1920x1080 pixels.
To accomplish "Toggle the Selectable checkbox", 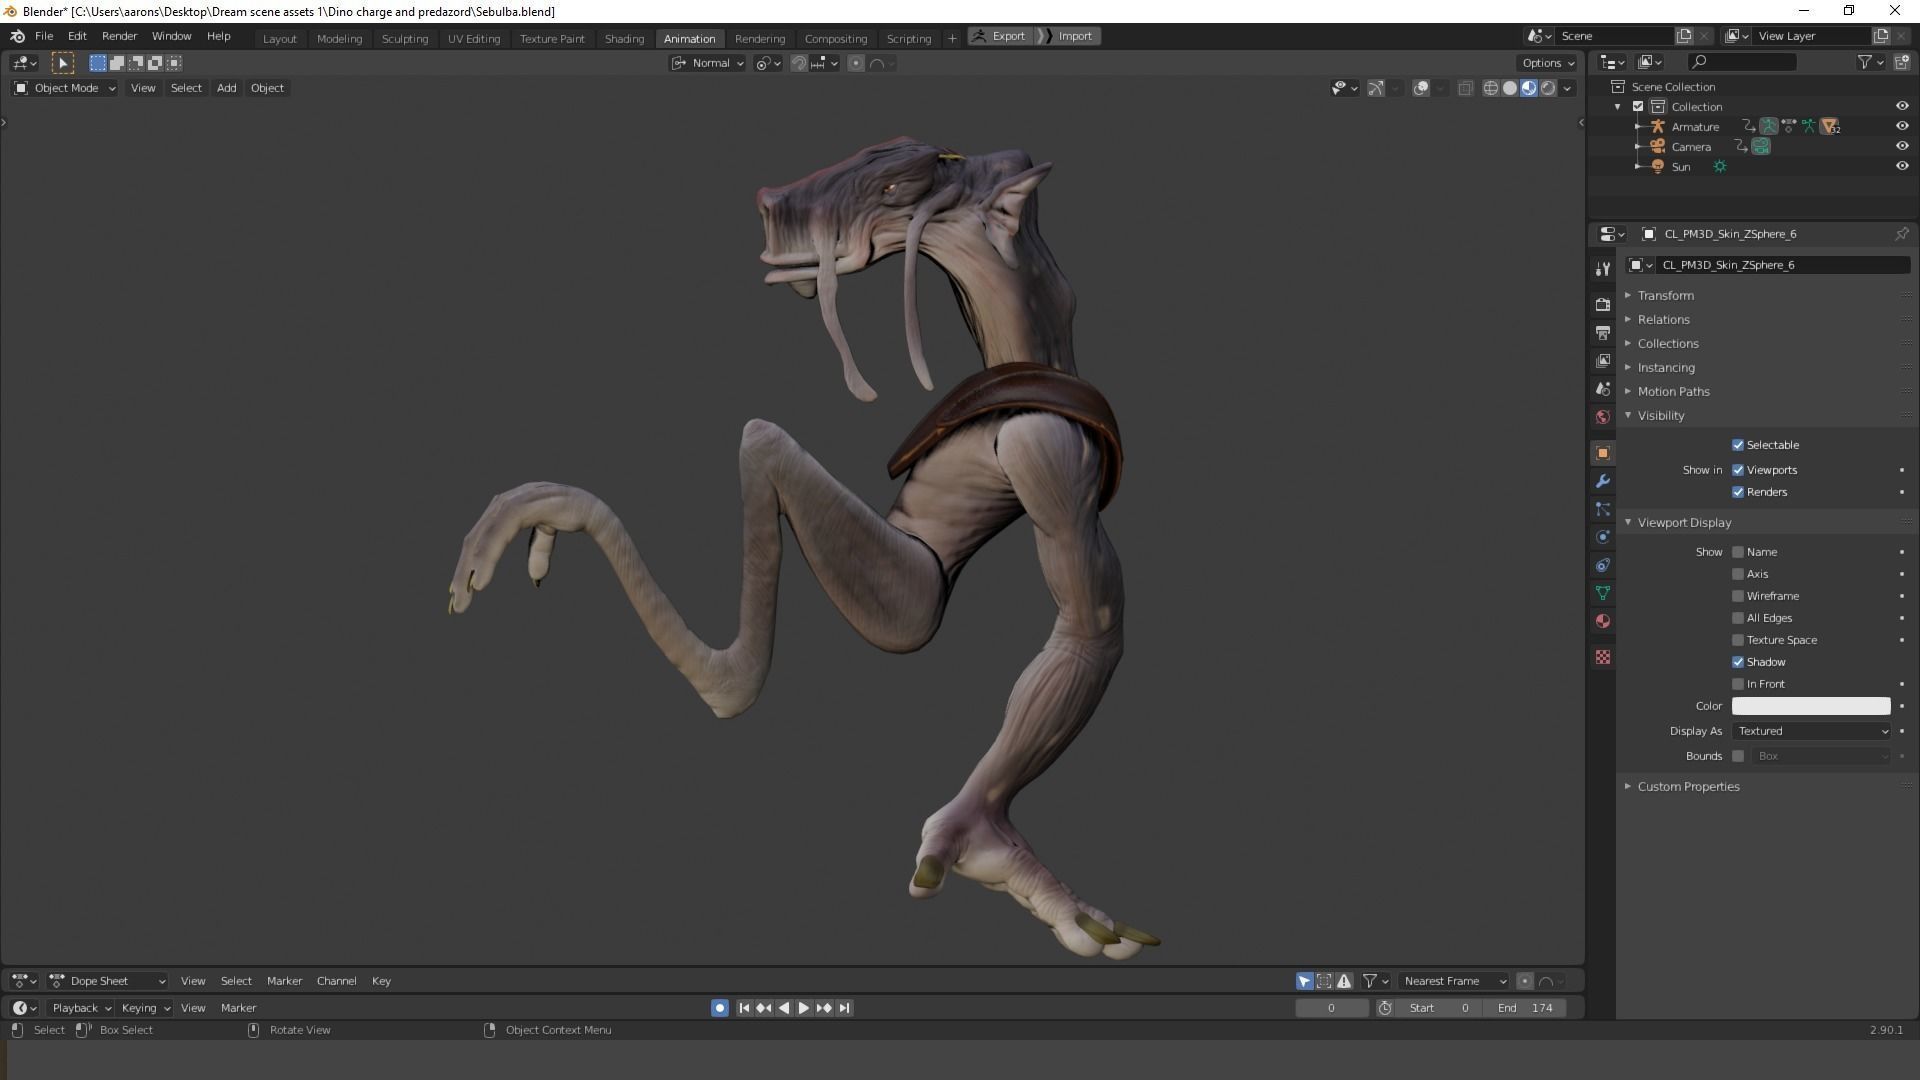I will coord(1738,445).
